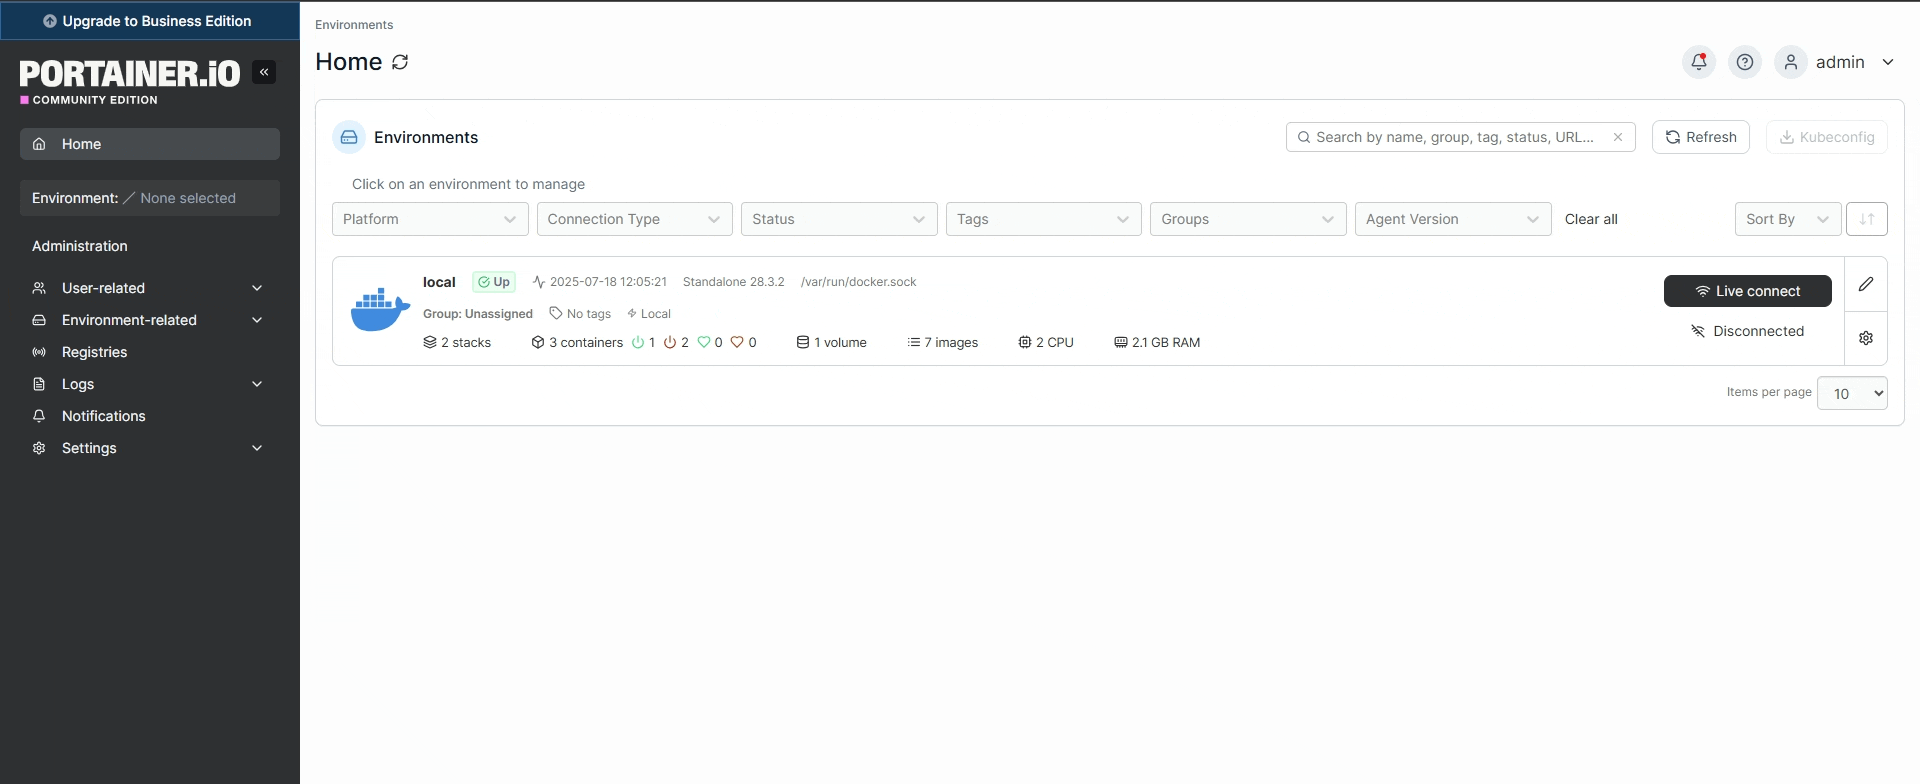Open the admin user account menu
This screenshot has width=1920, height=784.
[x=1838, y=62]
